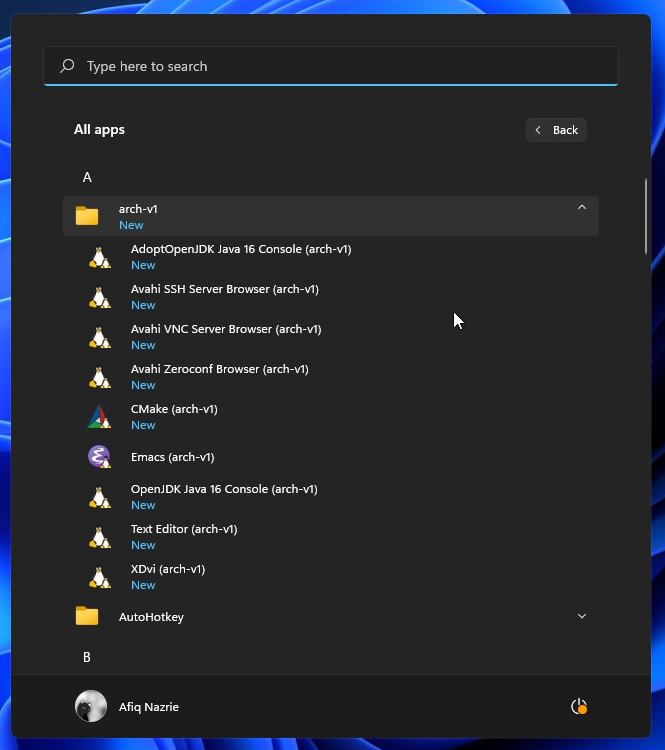Image resolution: width=665 pixels, height=750 pixels.
Task: Go back with the Back button
Action: 556,130
